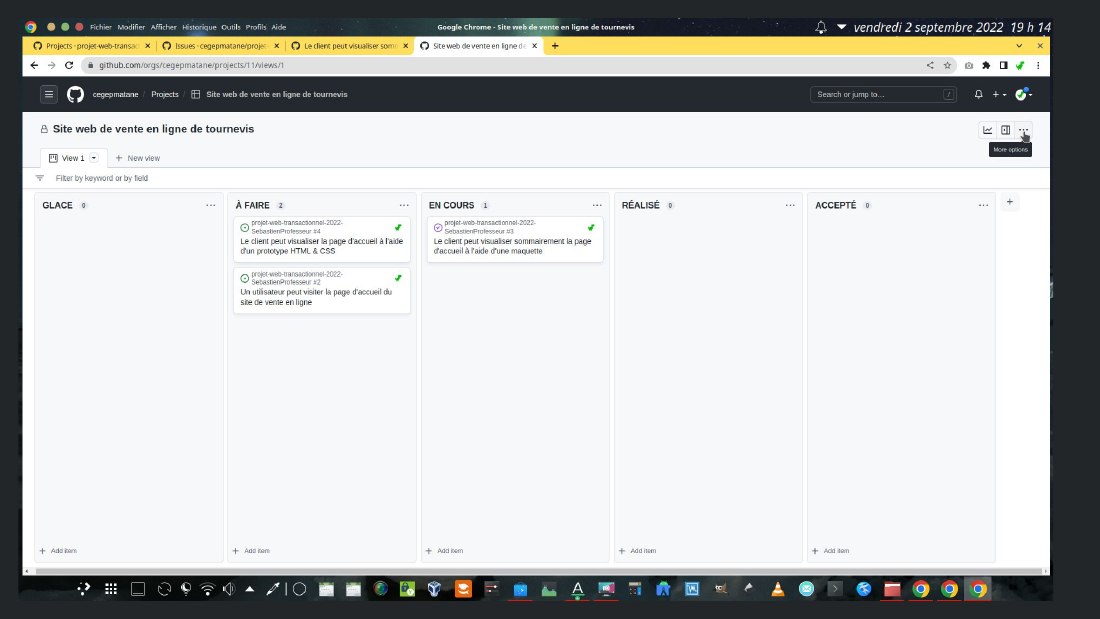The image size is (1100, 619).
Task: Click the open issue status icon on card #4
Action: pos(245,227)
